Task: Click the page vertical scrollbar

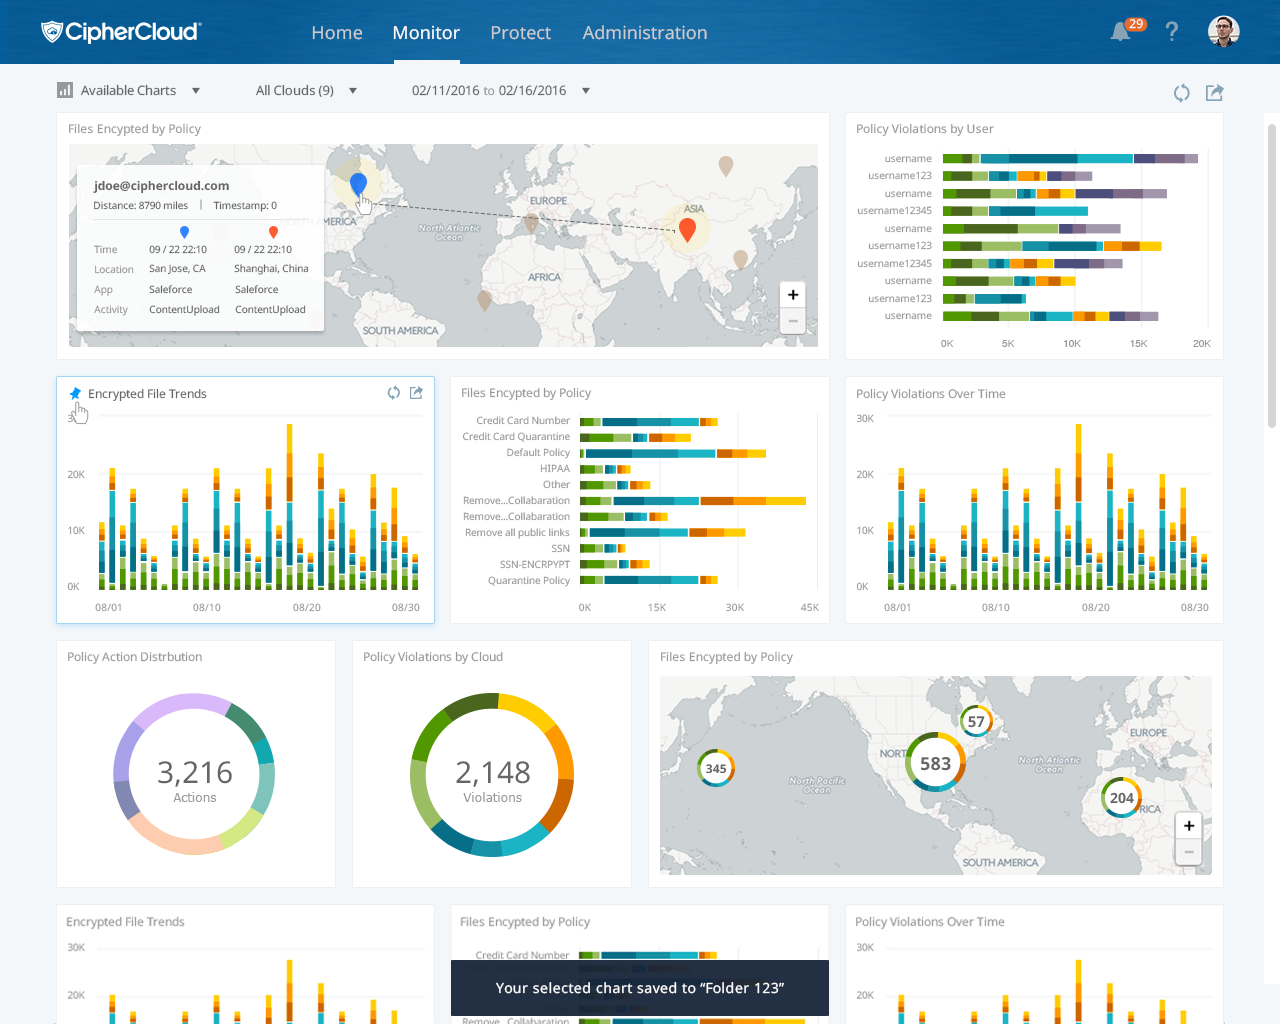Action: (1272, 275)
